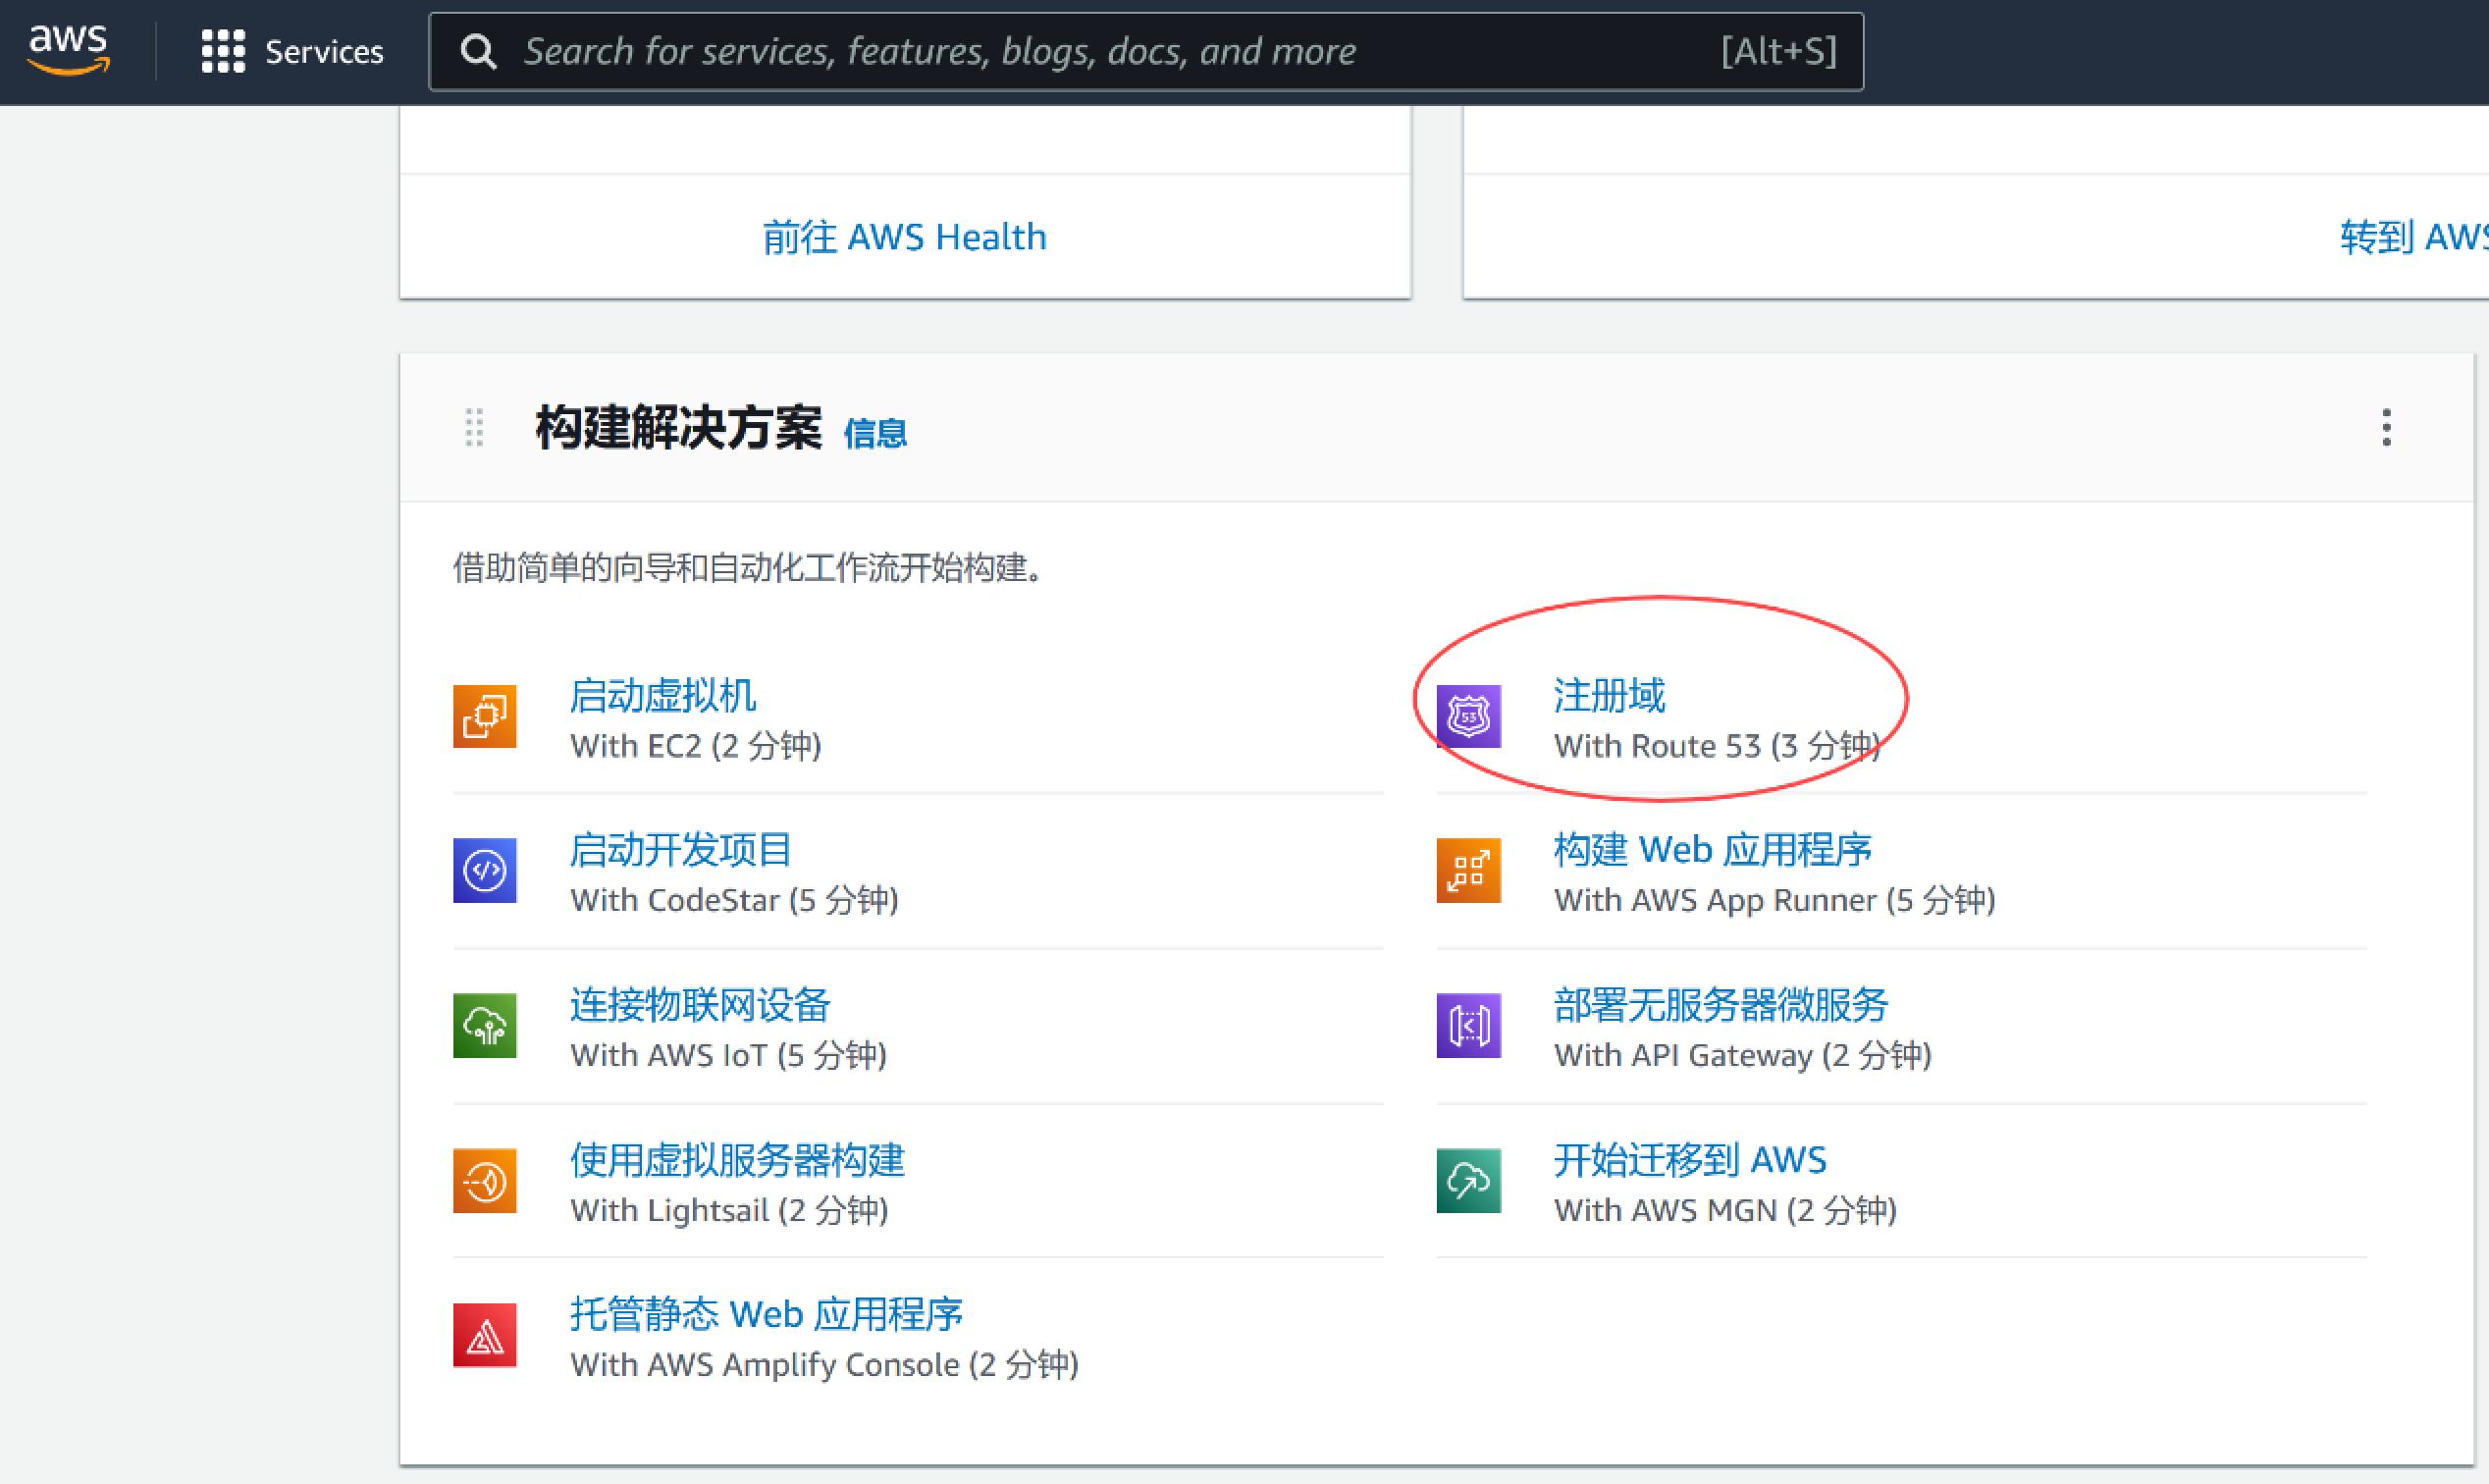Click the 信息 info link
This screenshot has height=1484, width=2489.
875,433
